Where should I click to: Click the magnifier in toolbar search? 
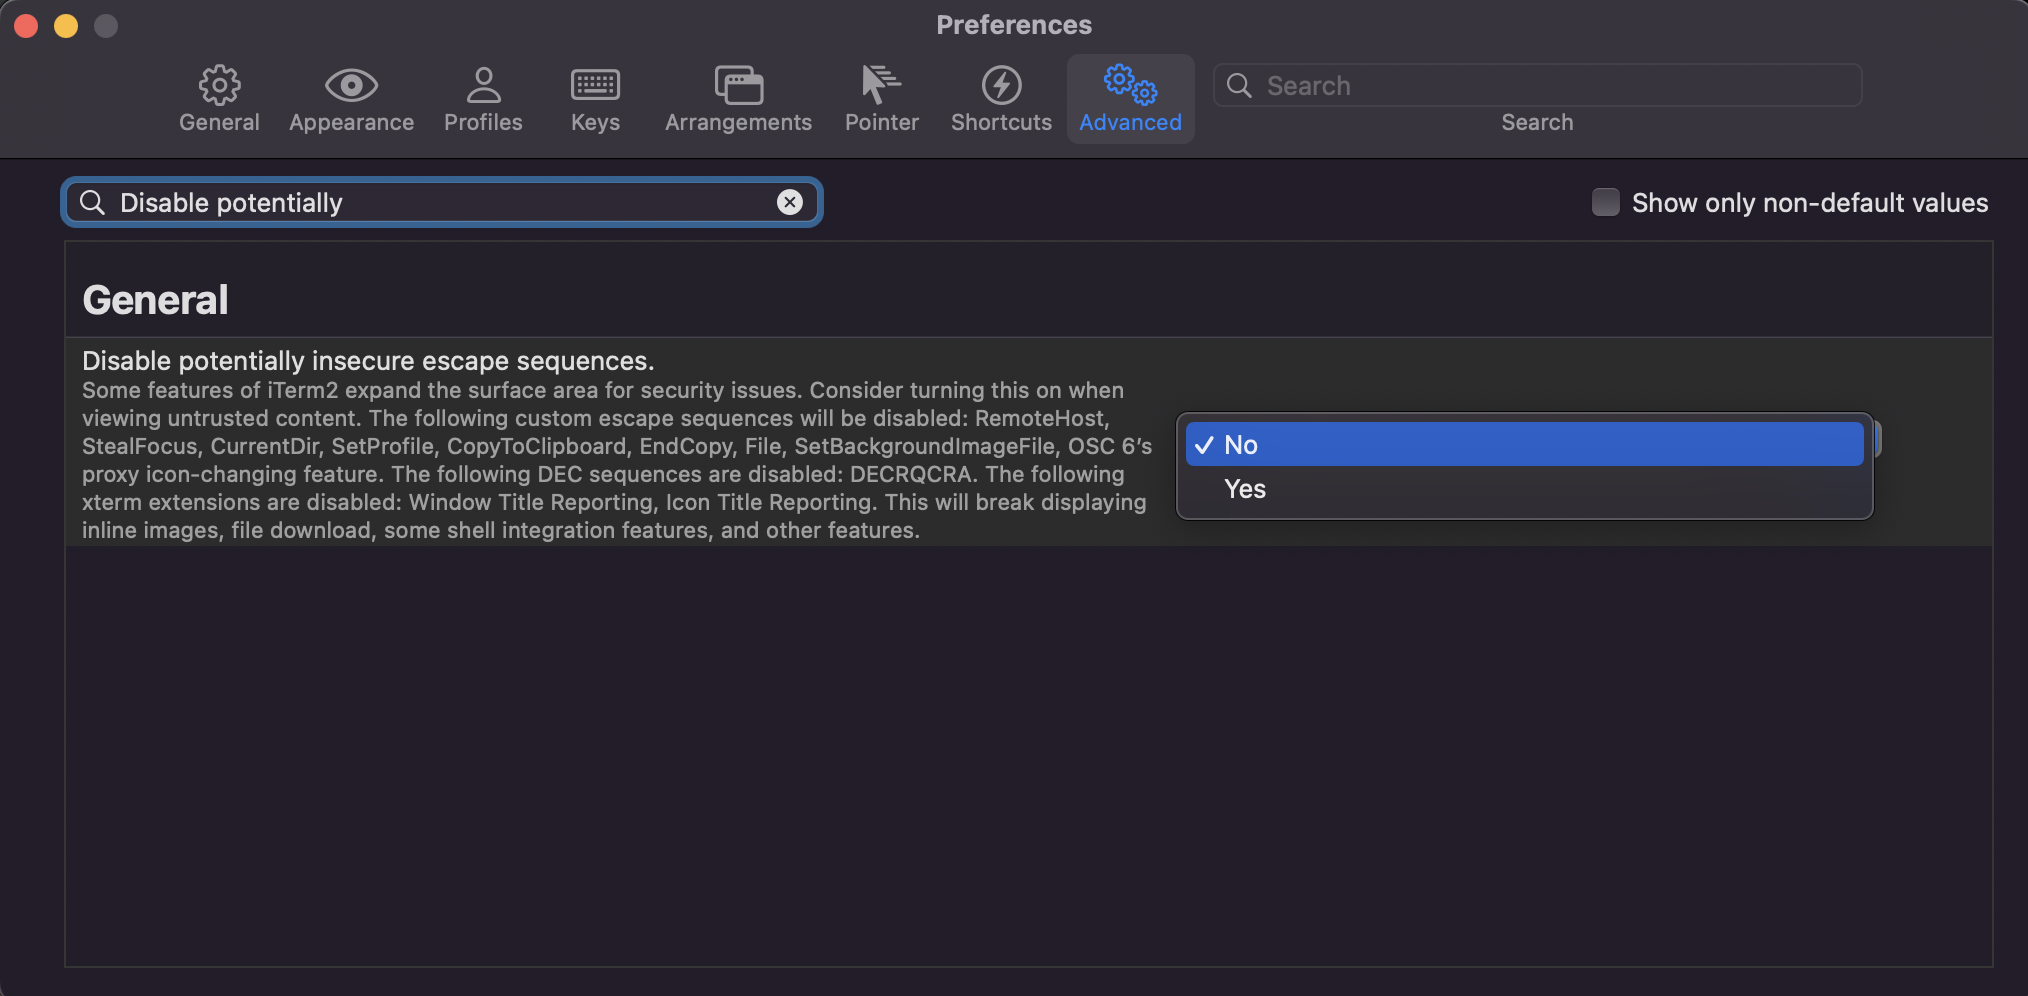[x=1239, y=86]
